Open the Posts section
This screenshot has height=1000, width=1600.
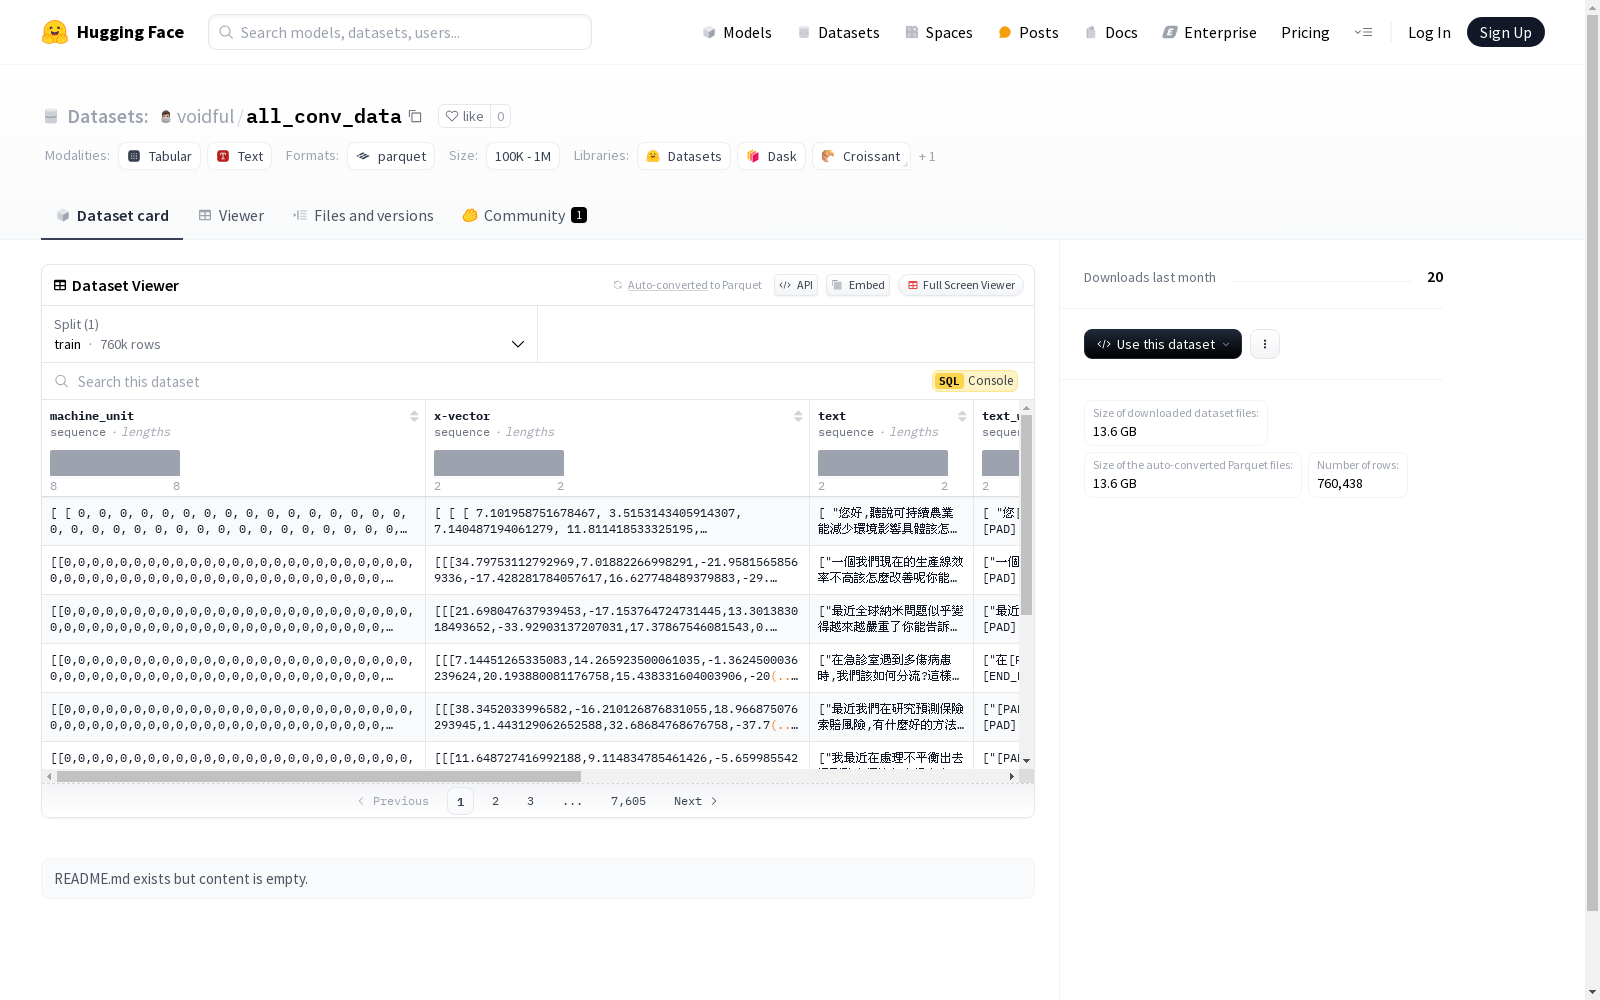pyautogui.click(x=1028, y=32)
